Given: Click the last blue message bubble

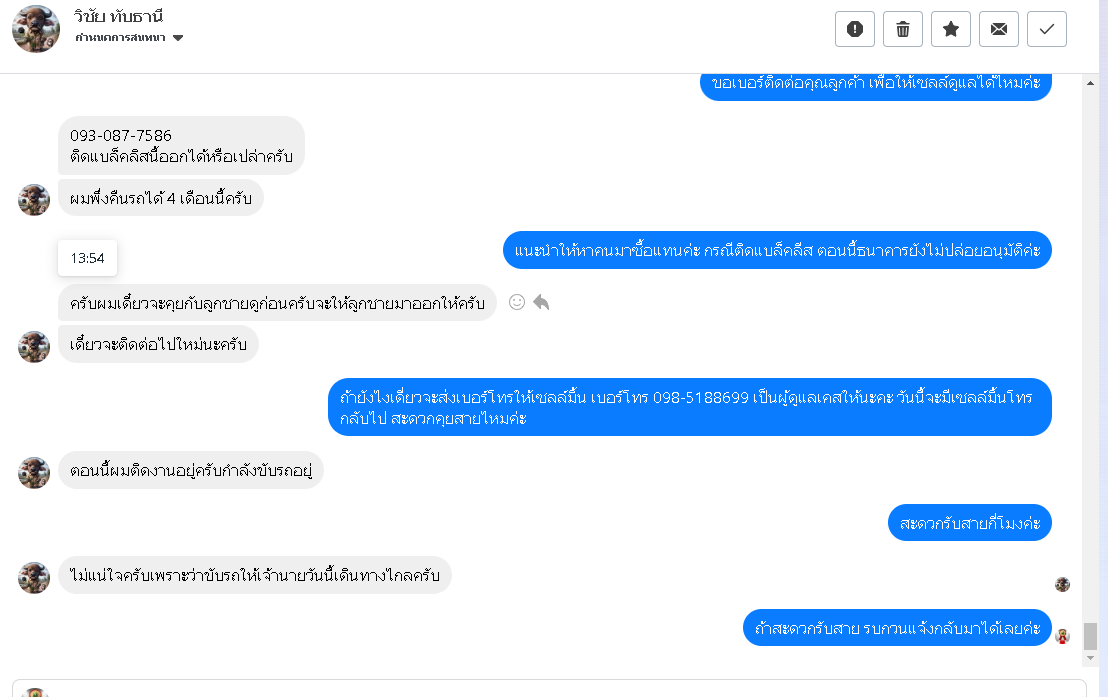Looking at the screenshot, I should coord(897,628).
